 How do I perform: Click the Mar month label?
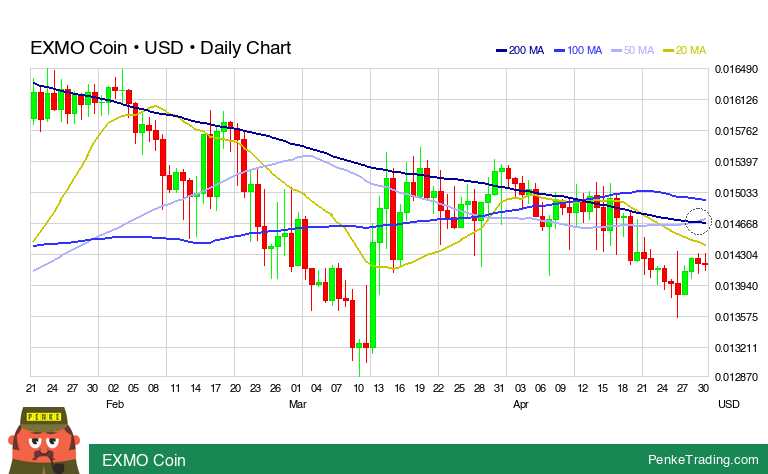[298, 404]
